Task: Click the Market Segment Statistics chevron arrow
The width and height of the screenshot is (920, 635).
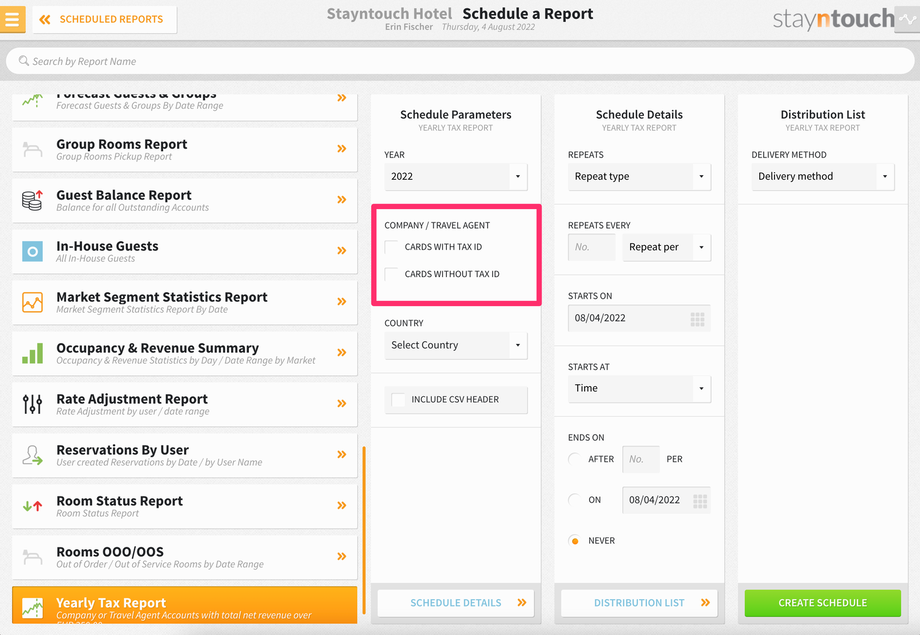Action: [341, 302]
